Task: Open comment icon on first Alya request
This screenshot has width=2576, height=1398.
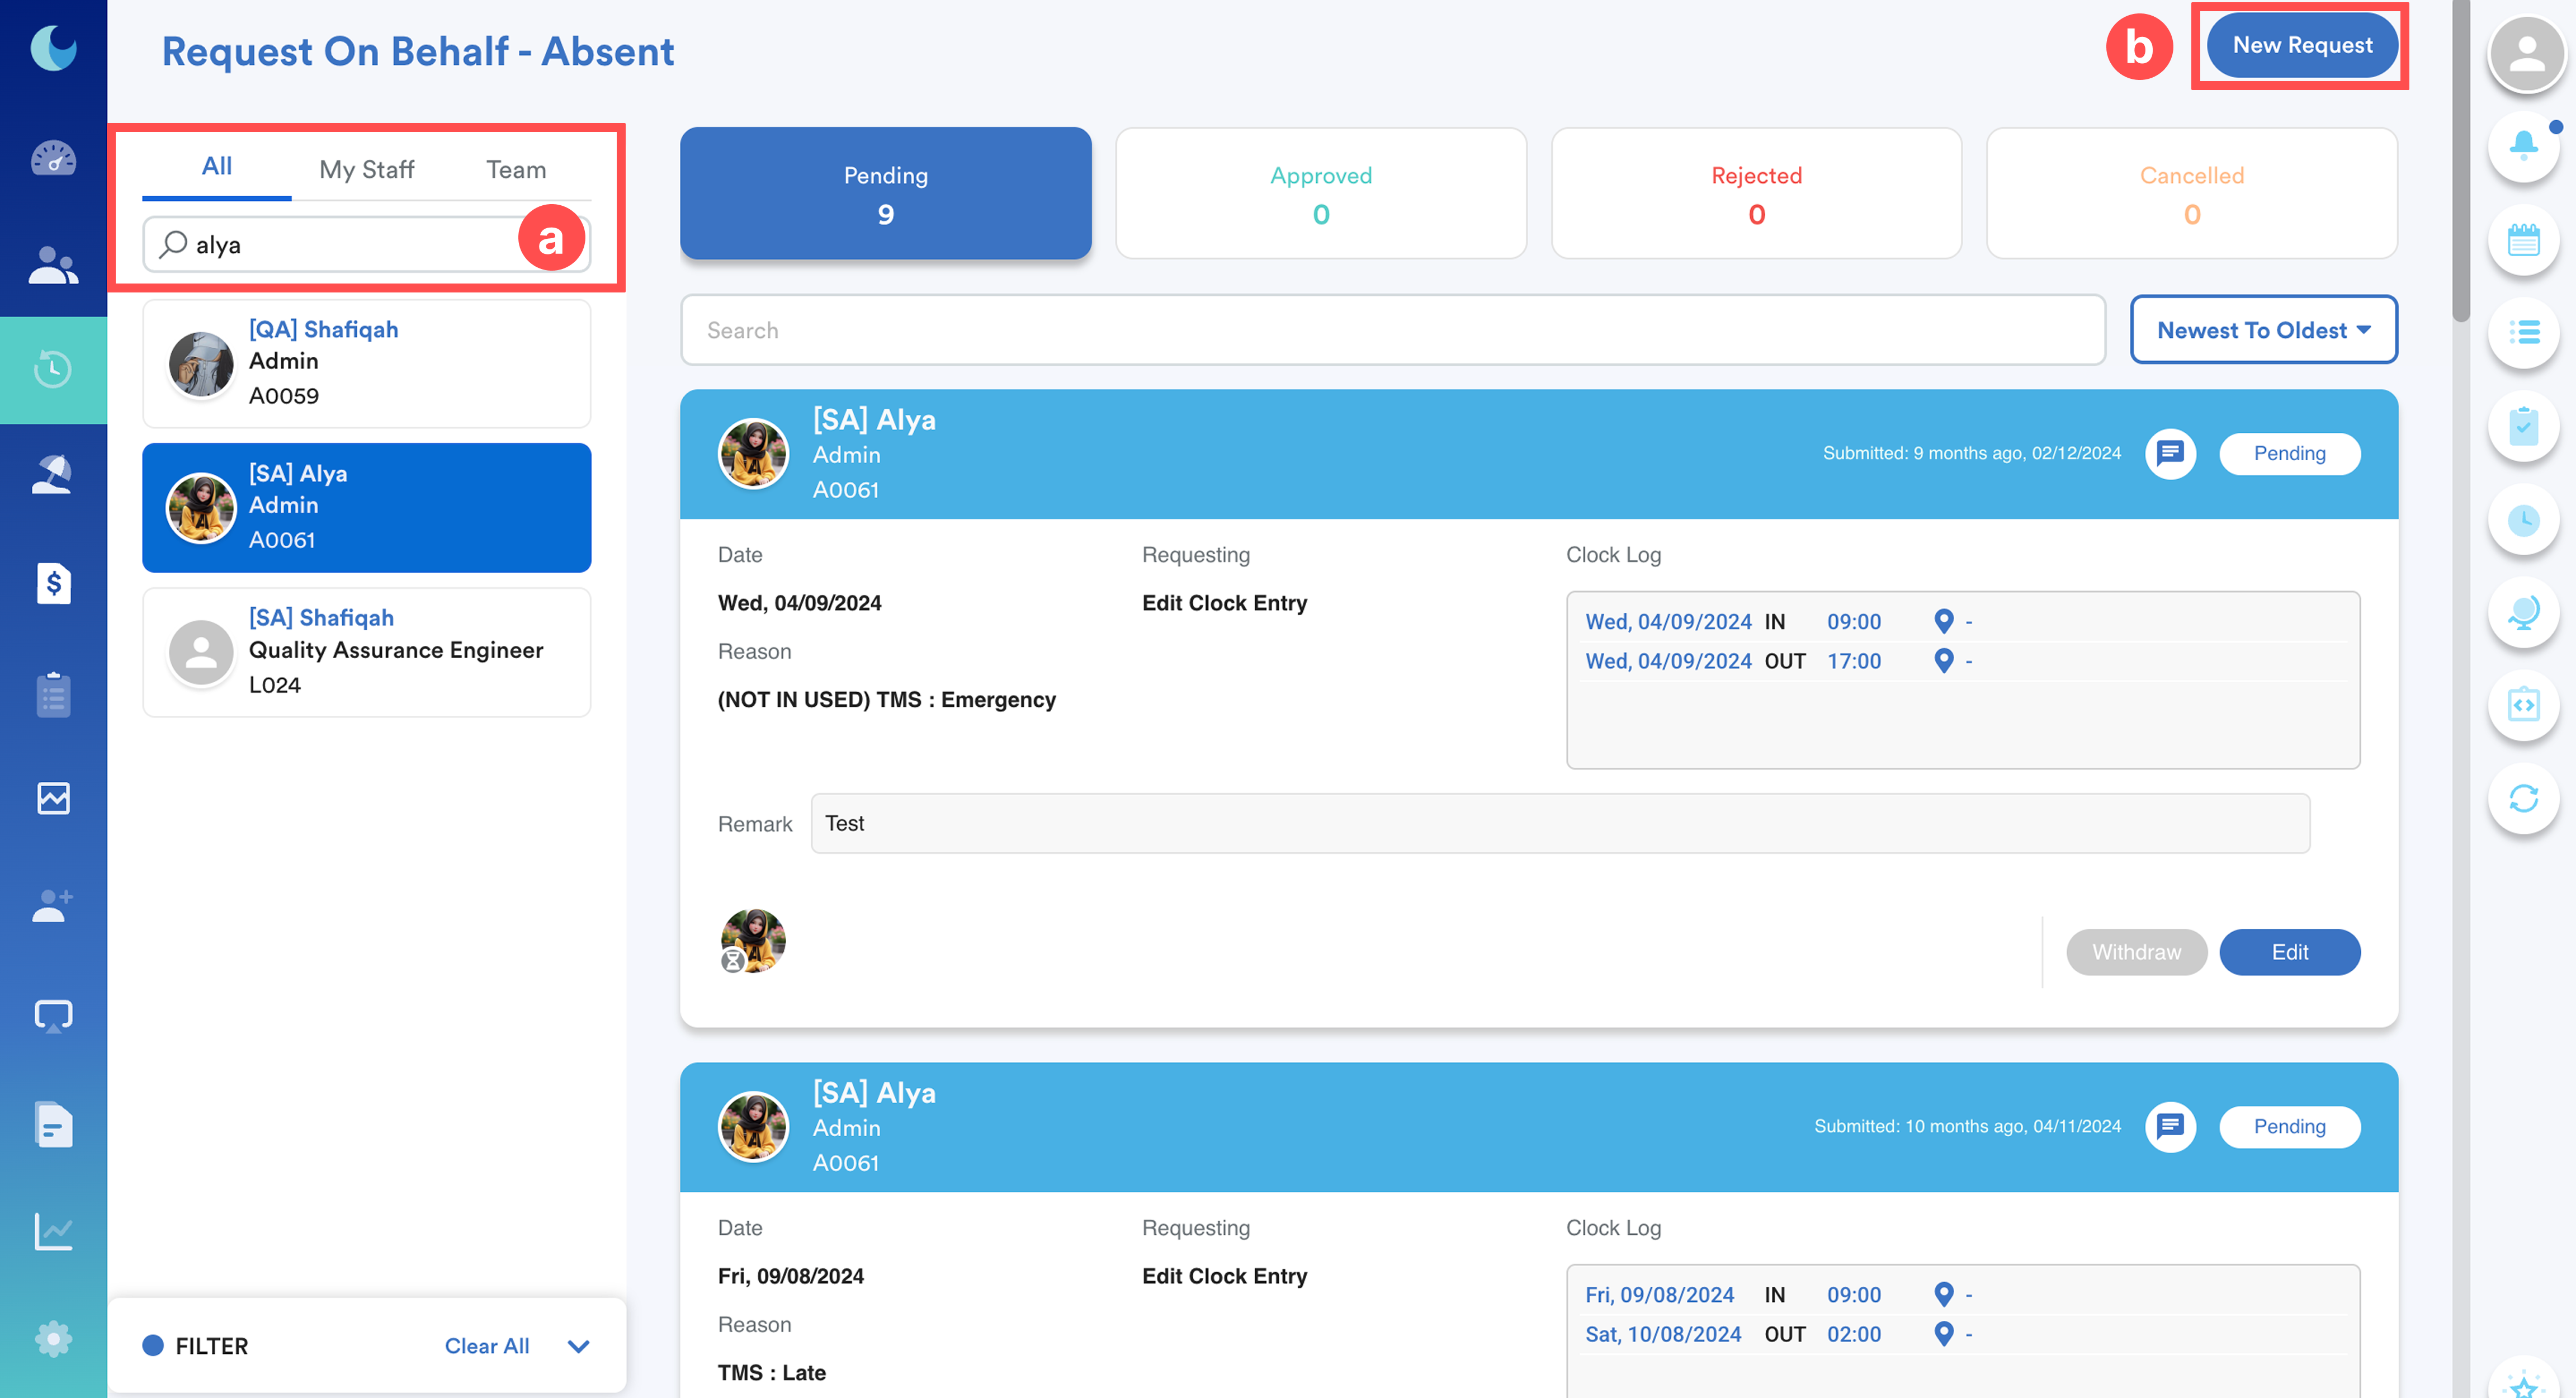Action: tap(2170, 454)
